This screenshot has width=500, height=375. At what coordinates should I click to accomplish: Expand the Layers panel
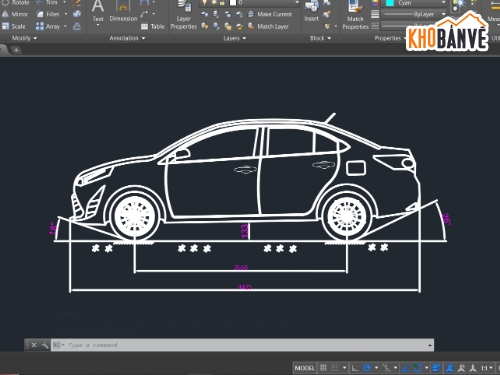tap(235, 38)
